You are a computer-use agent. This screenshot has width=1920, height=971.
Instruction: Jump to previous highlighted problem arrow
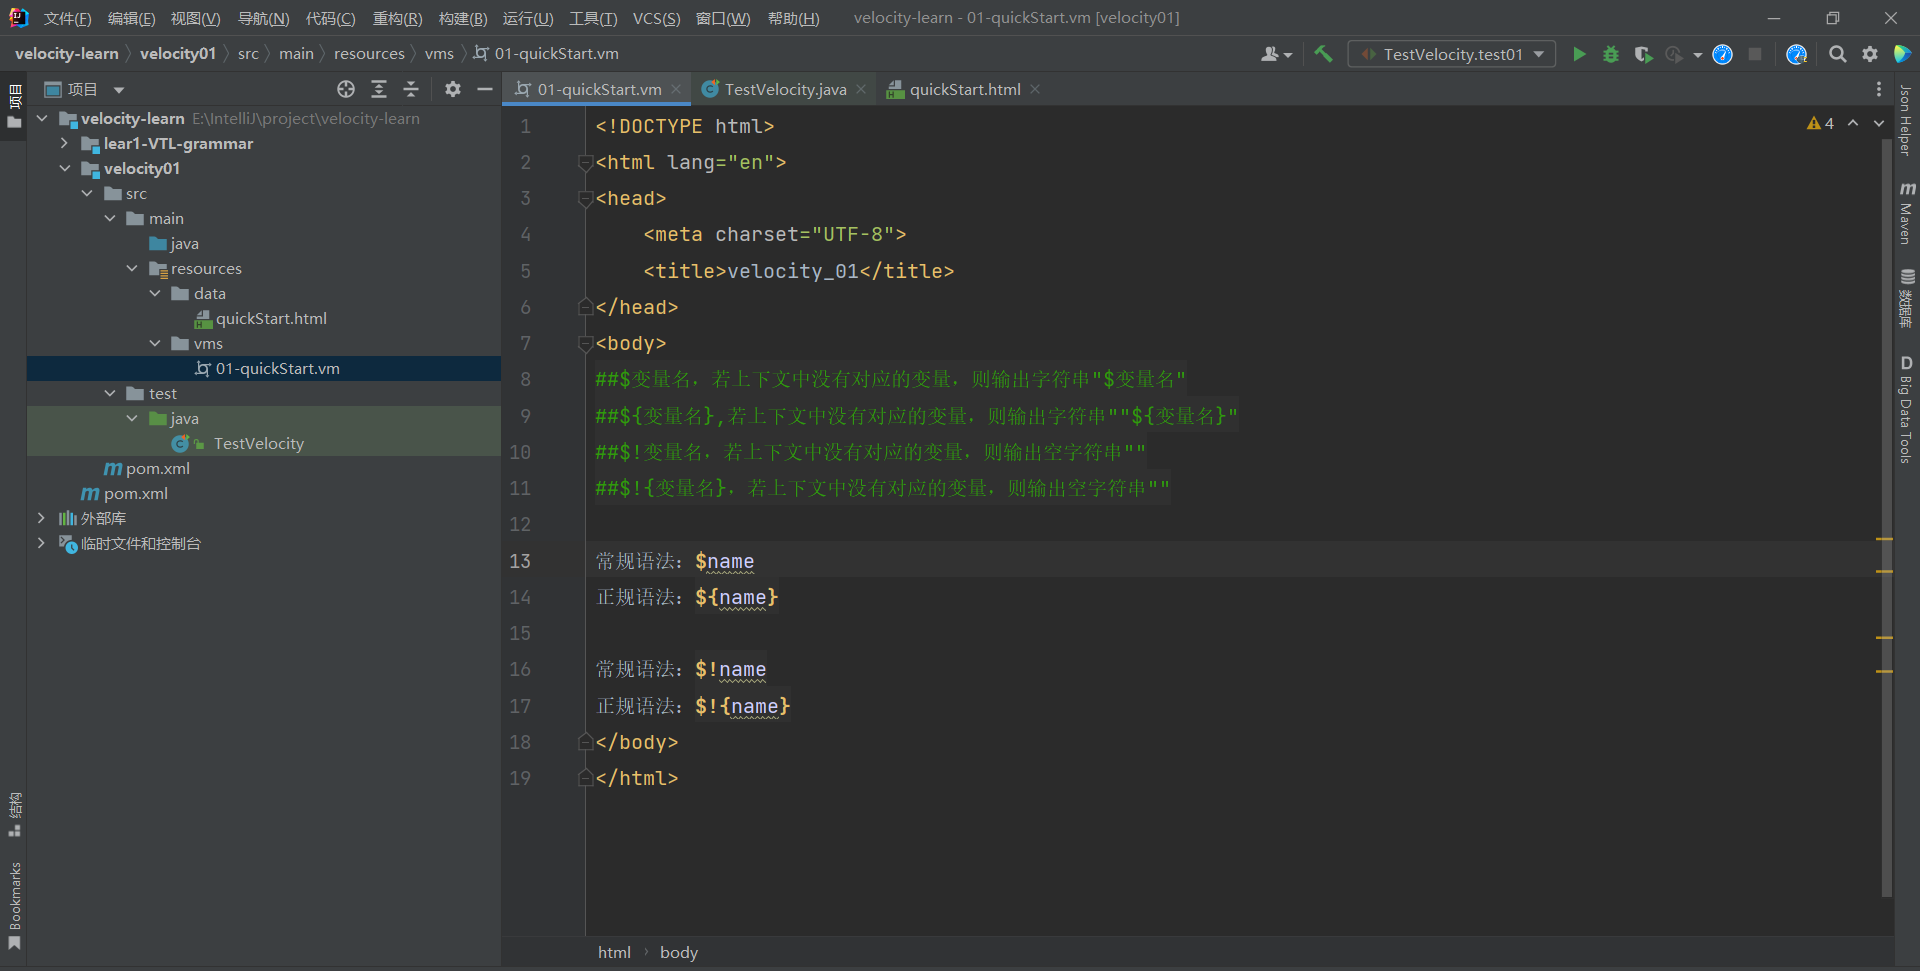point(1853,123)
